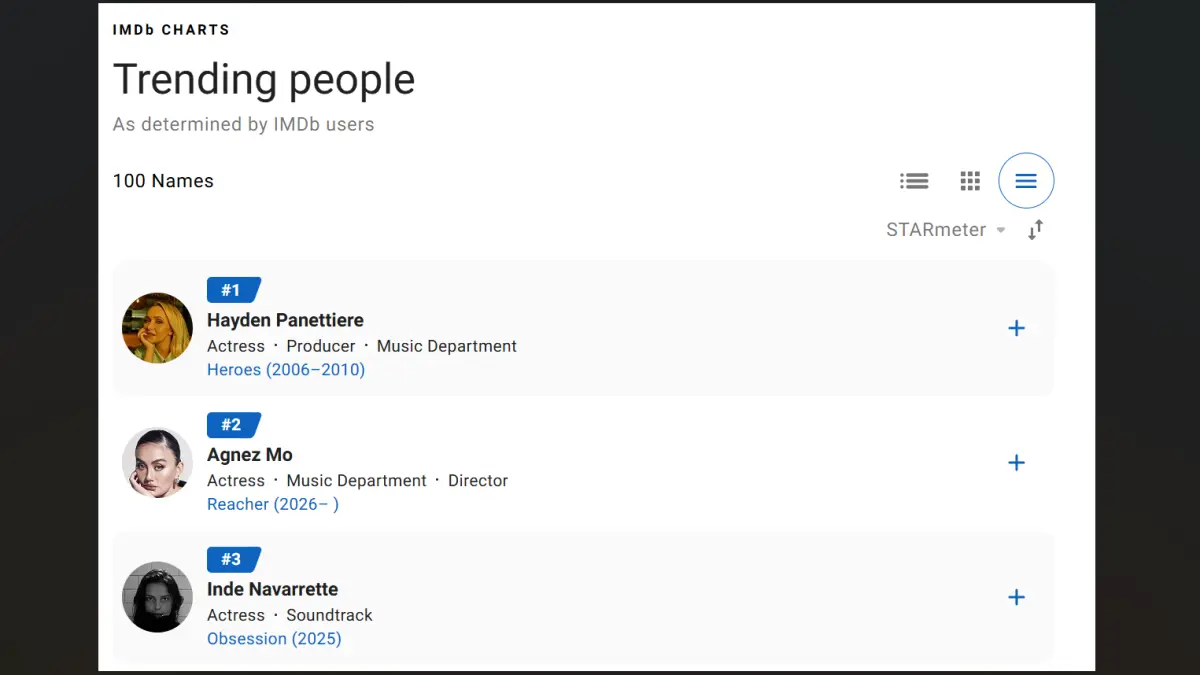The width and height of the screenshot is (1200, 675).
Task: Open the Heroes (2006–2010) title link
Action: (286, 370)
